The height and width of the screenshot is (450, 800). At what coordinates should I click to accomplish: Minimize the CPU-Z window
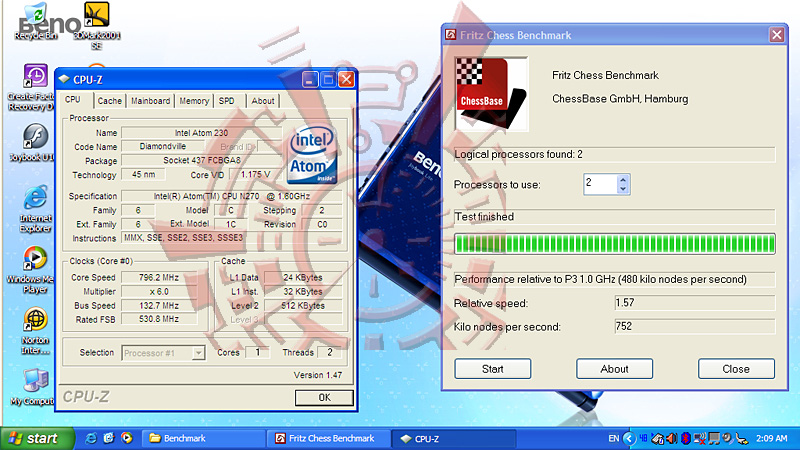point(310,80)
